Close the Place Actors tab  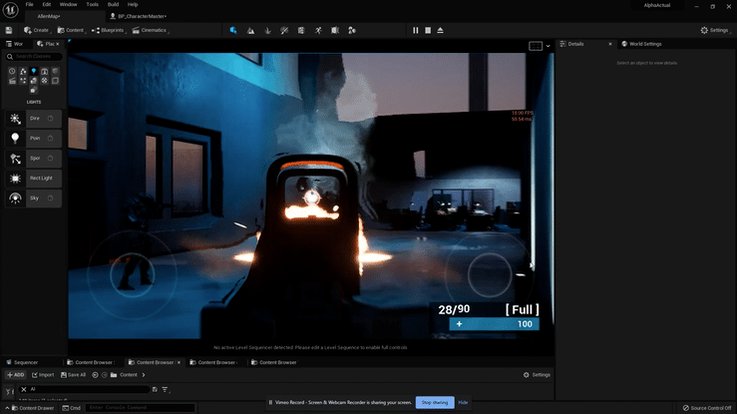pyautogui.click(x=57, y=44)
